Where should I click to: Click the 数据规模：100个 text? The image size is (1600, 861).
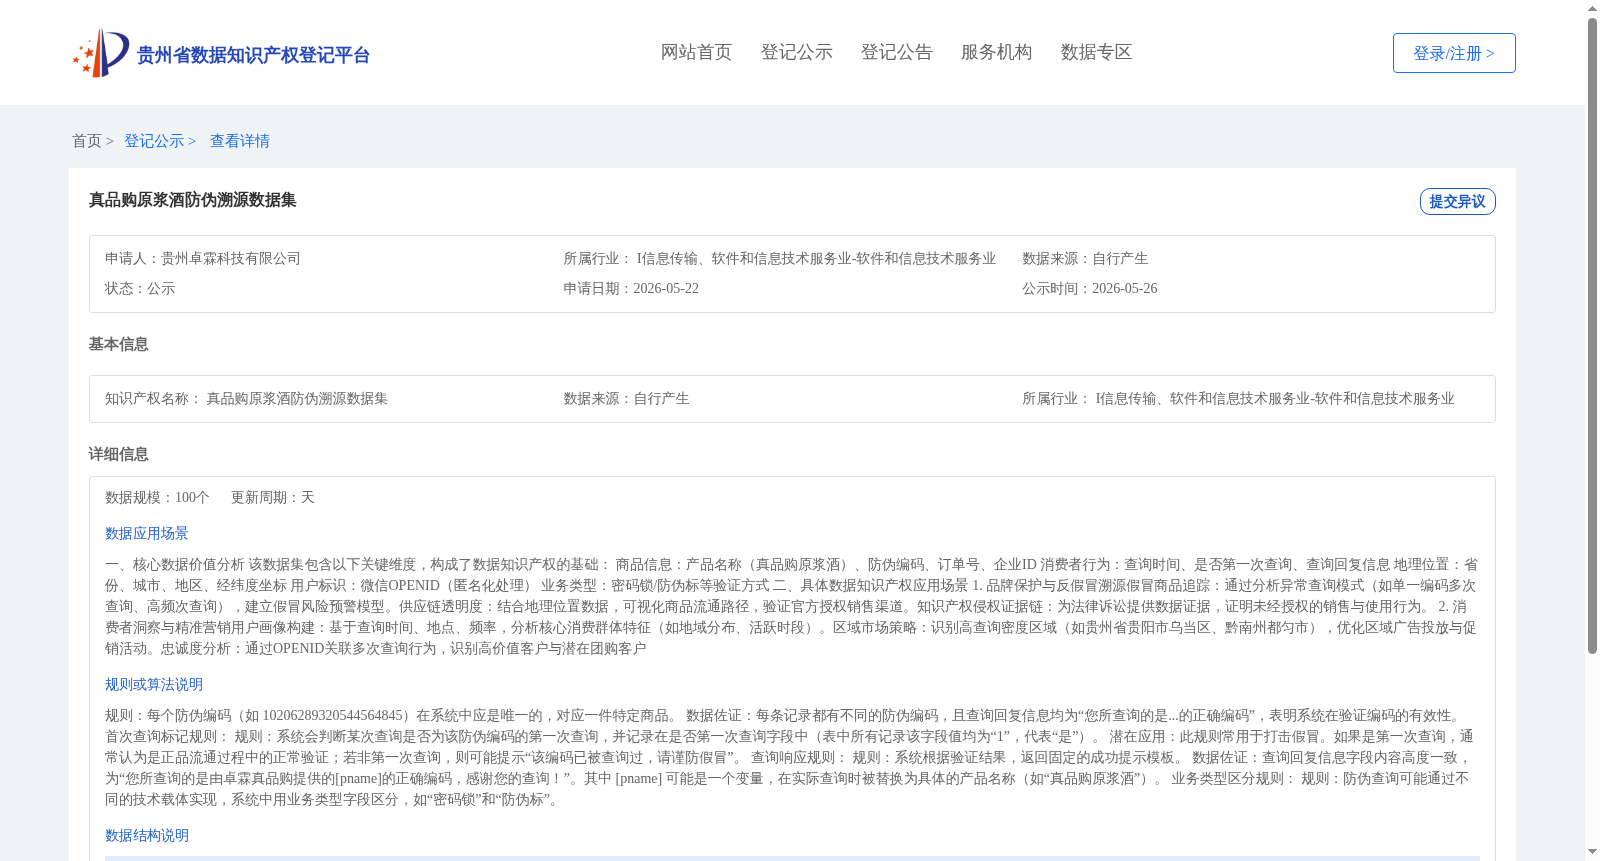point(157,497)
